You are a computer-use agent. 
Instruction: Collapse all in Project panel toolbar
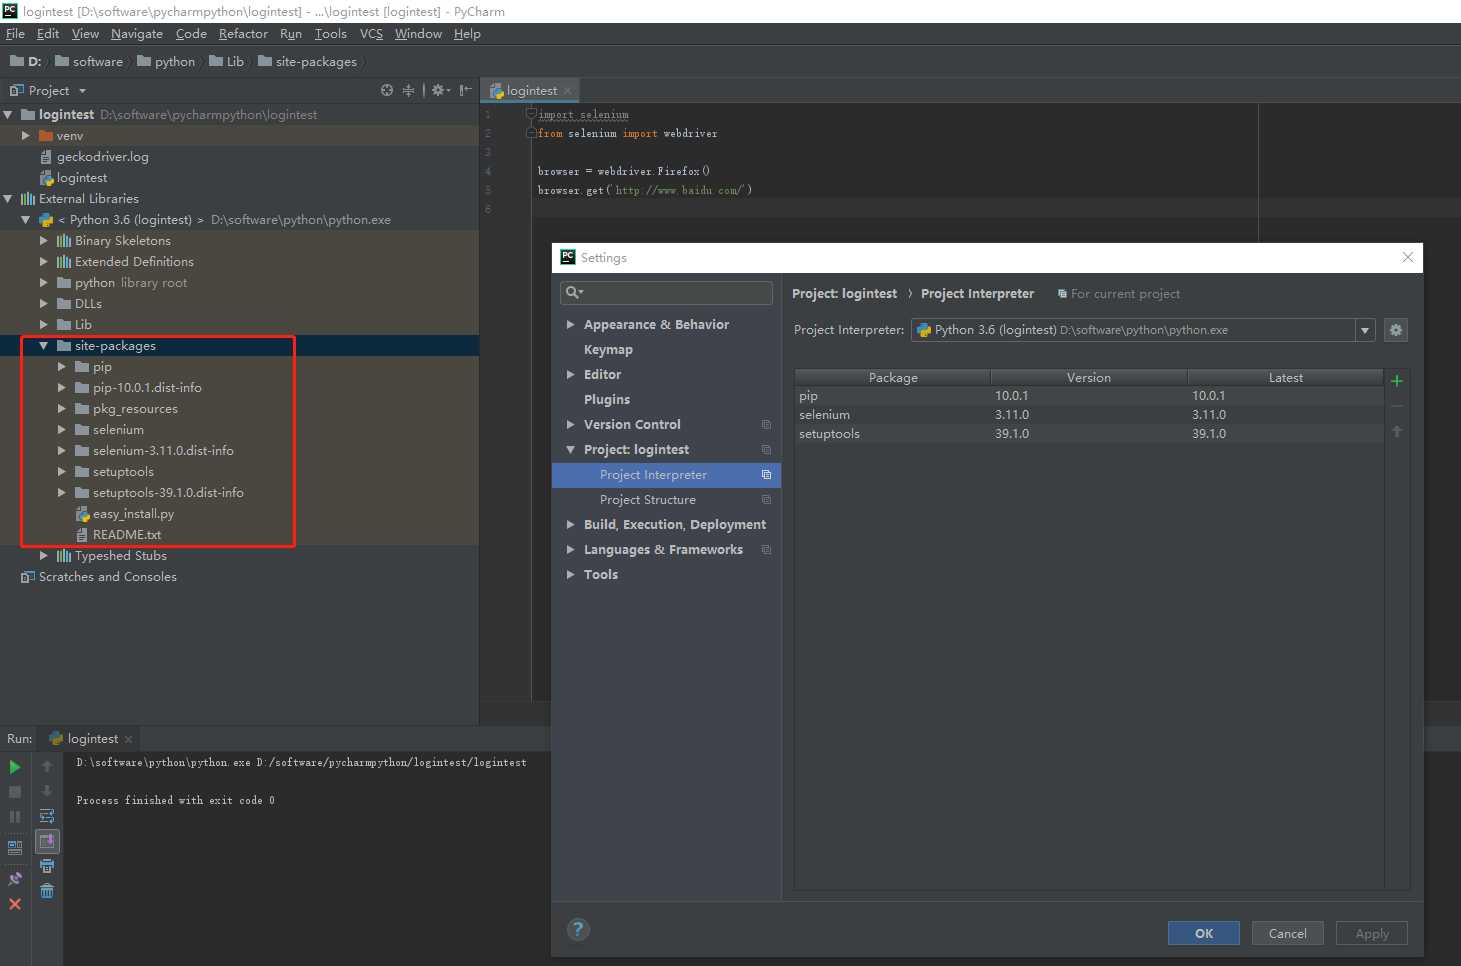click(x=408, y=90)
